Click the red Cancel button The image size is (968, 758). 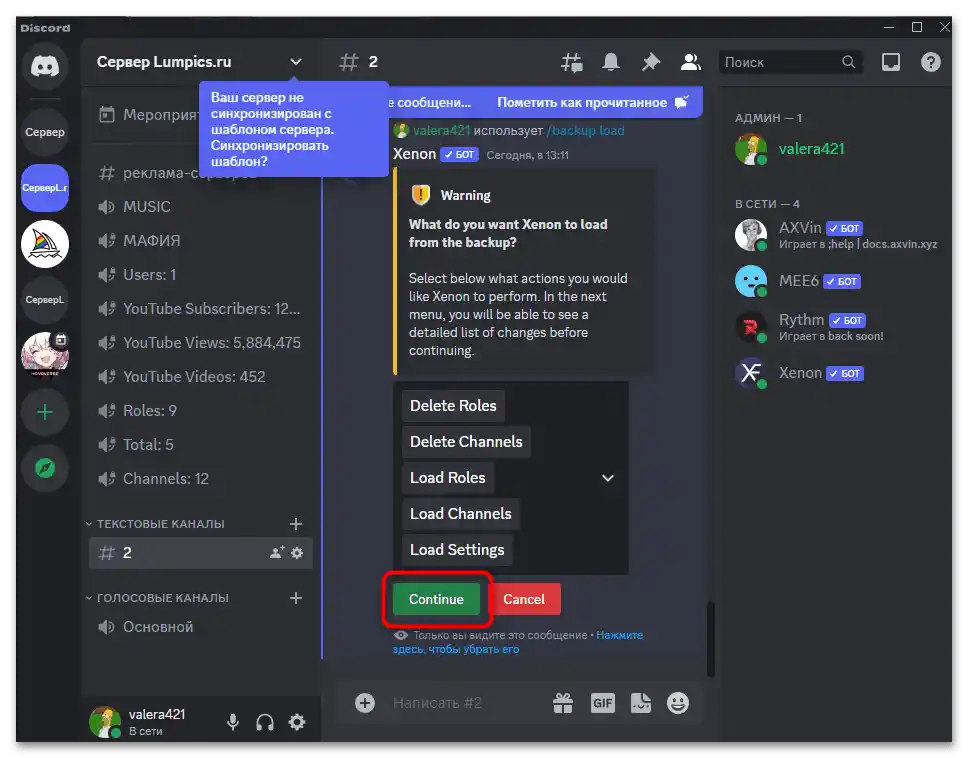point(524,599)
